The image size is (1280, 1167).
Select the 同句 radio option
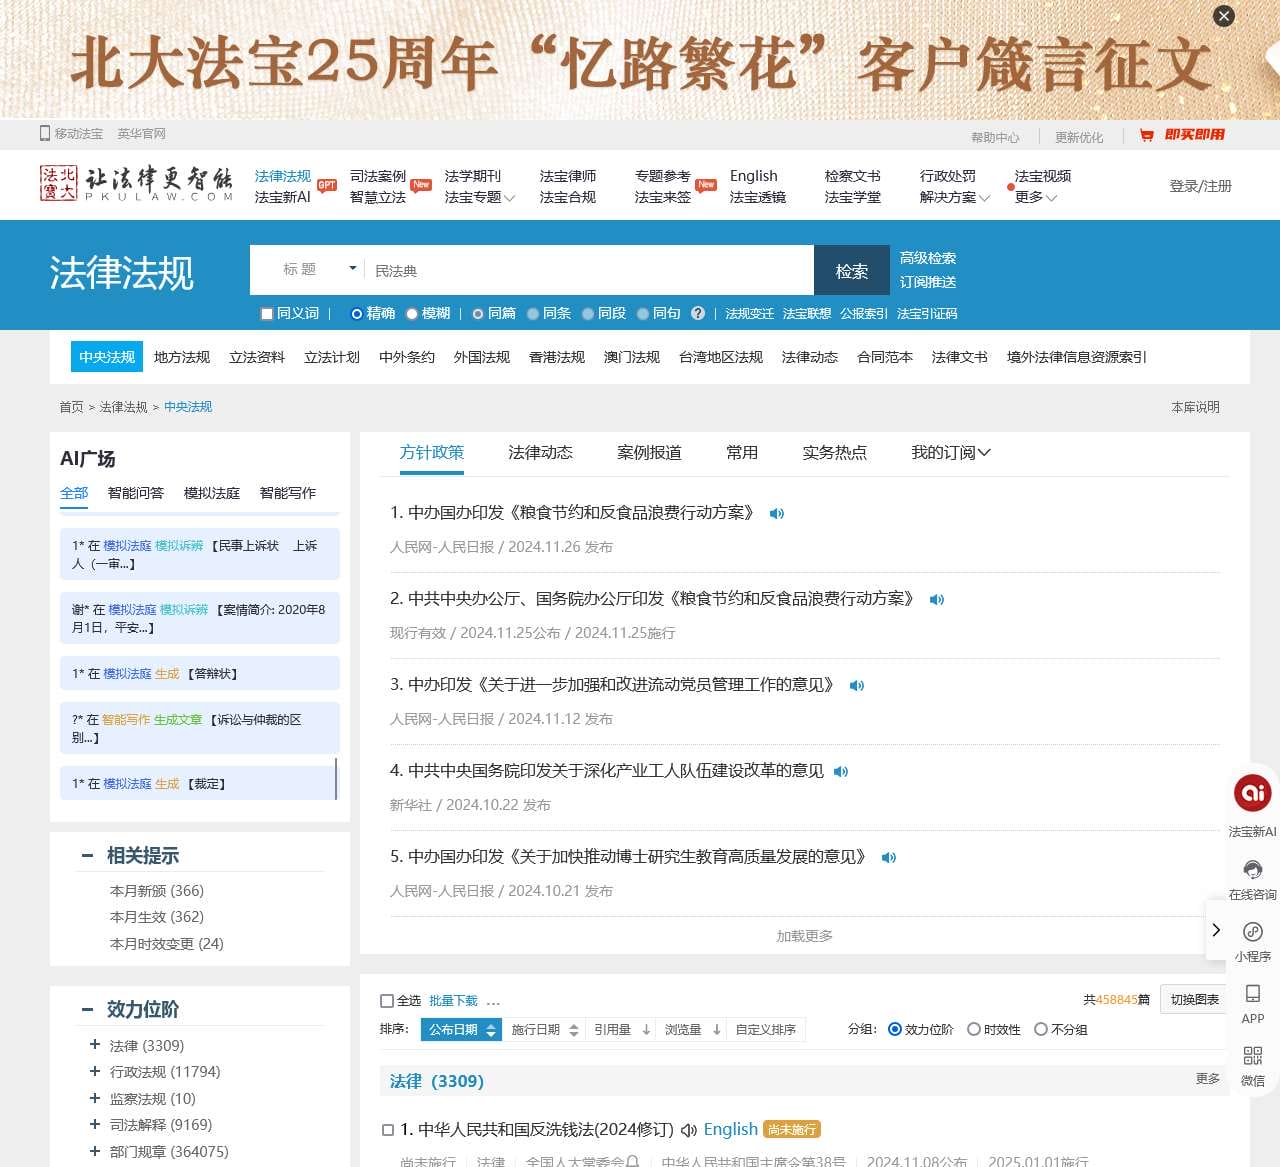643,314
